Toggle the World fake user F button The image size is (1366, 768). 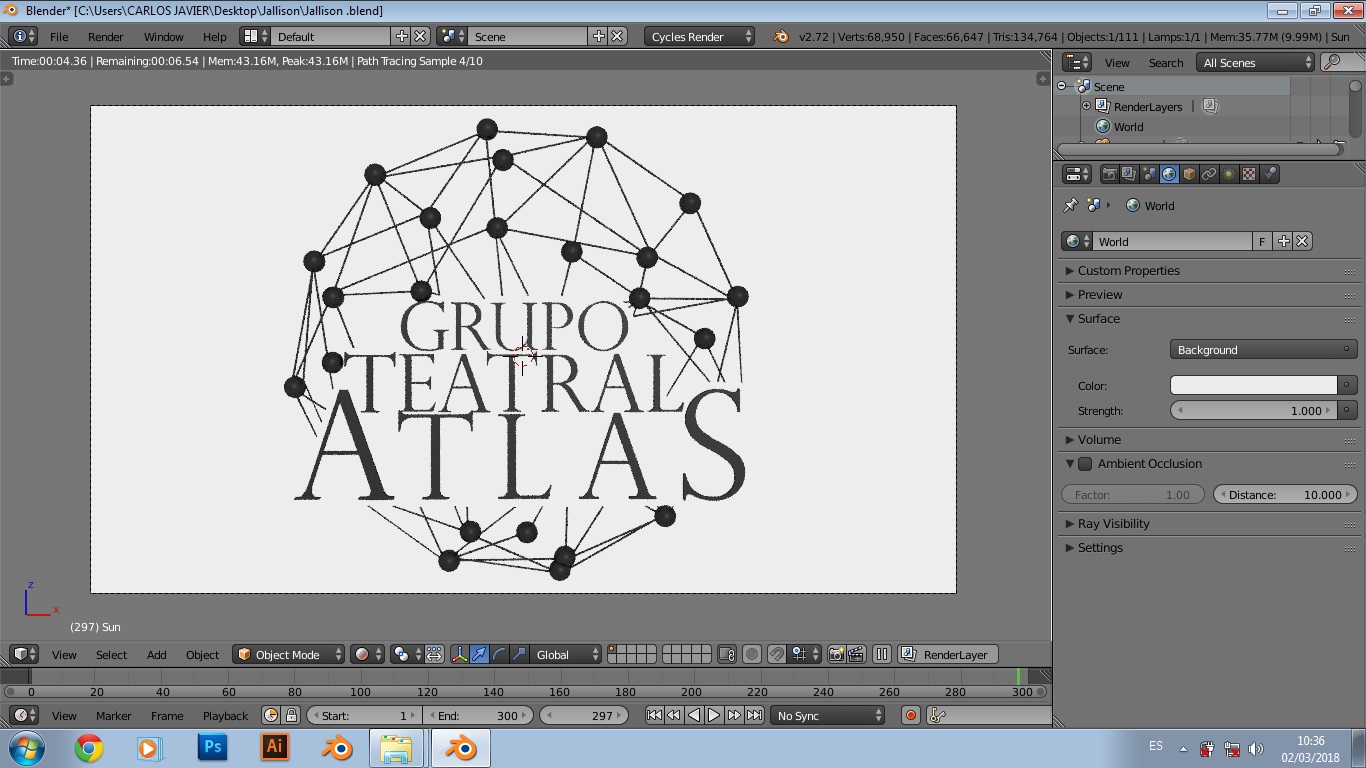[1262, 241]
